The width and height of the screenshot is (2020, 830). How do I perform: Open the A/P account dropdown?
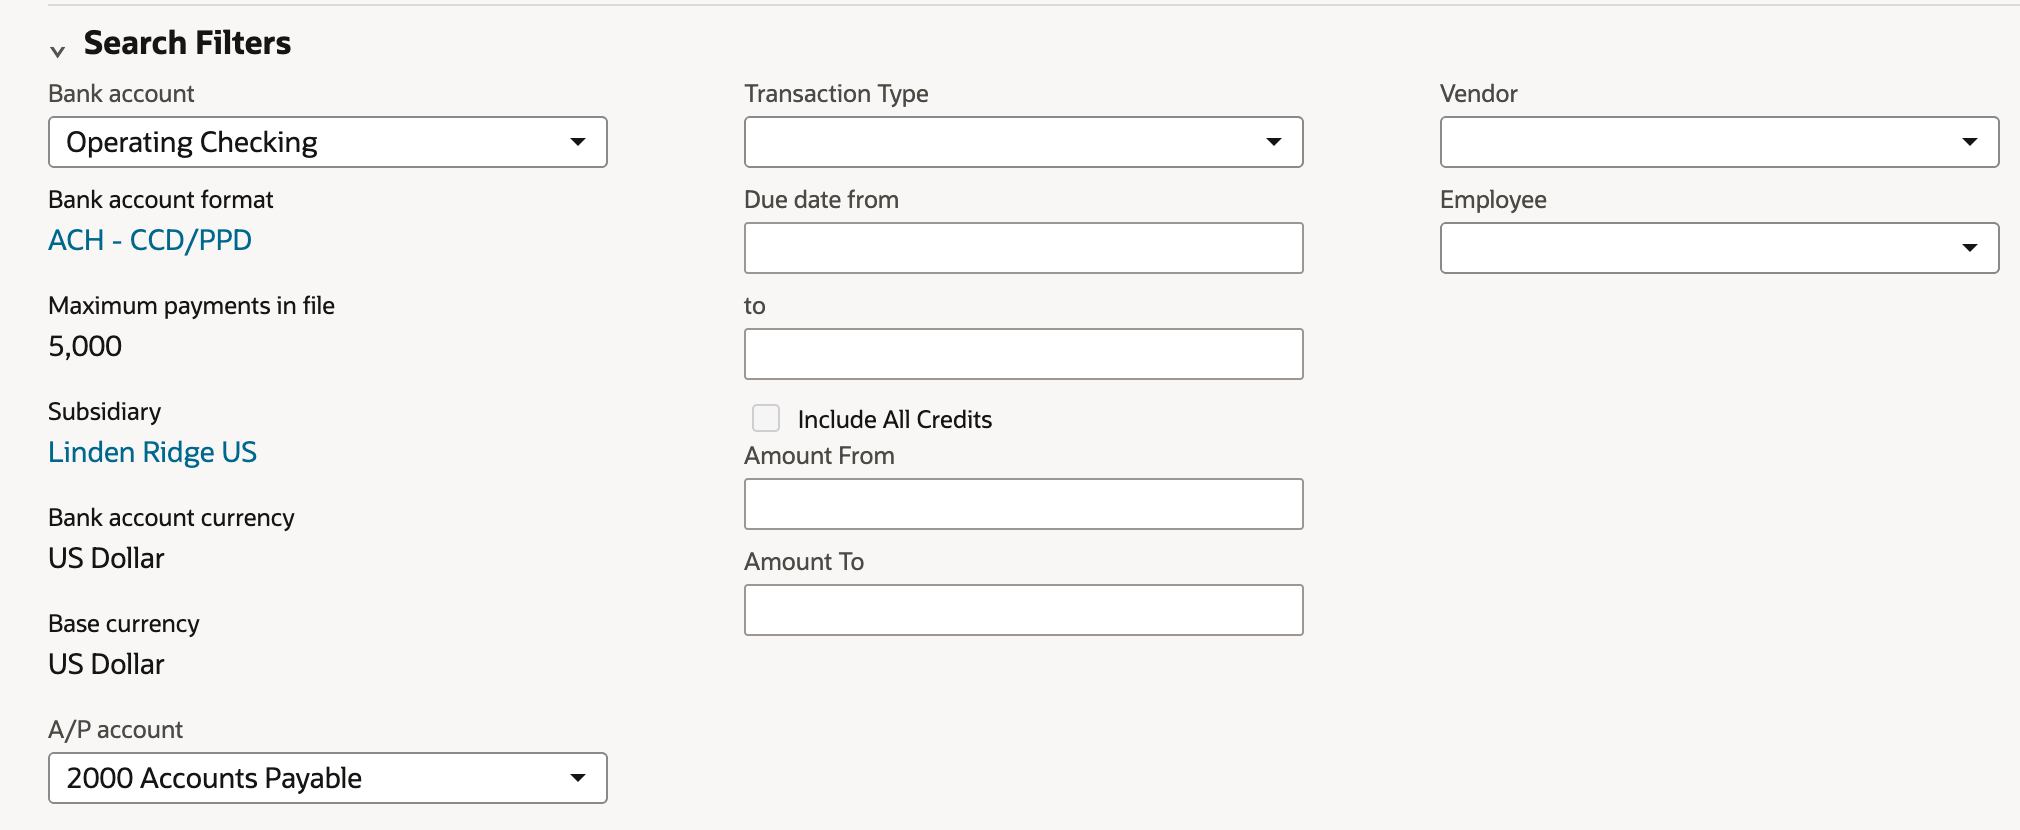[328, 778]
